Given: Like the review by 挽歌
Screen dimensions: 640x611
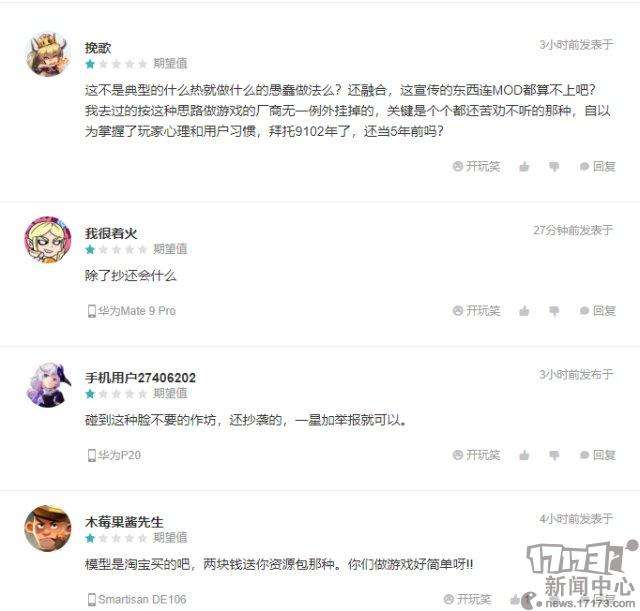Looking at the screenshot, I should (524, 166).
